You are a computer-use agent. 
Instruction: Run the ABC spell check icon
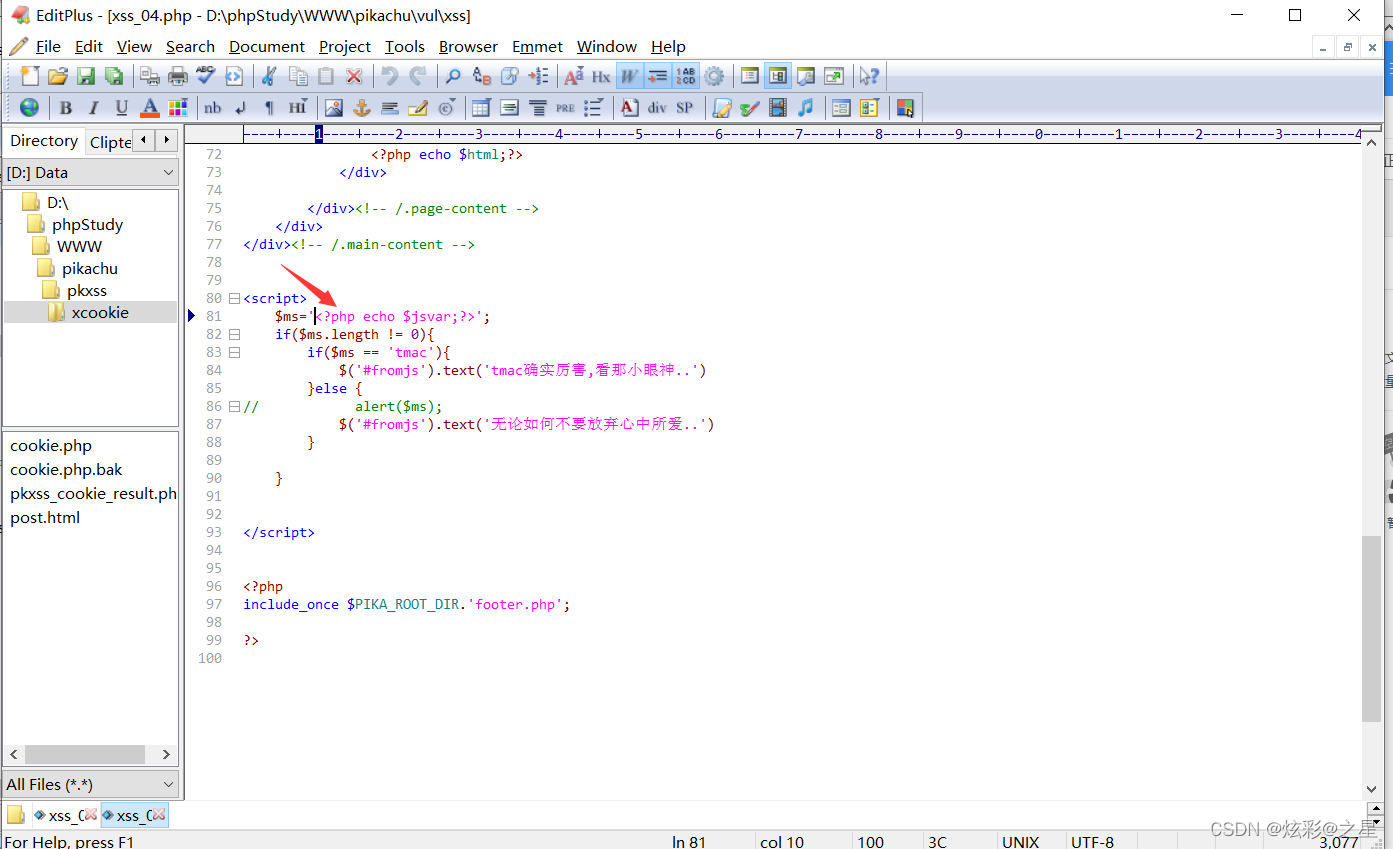point(206,76)
